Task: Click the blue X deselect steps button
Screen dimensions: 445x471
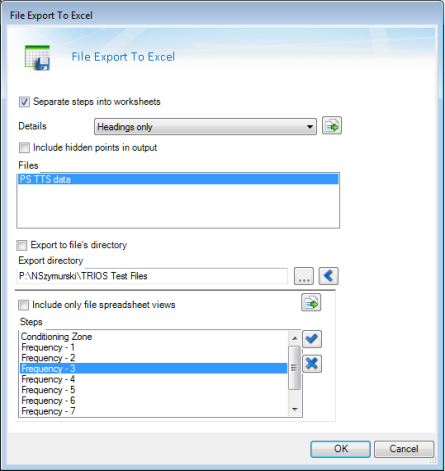Action: [312, 363]
